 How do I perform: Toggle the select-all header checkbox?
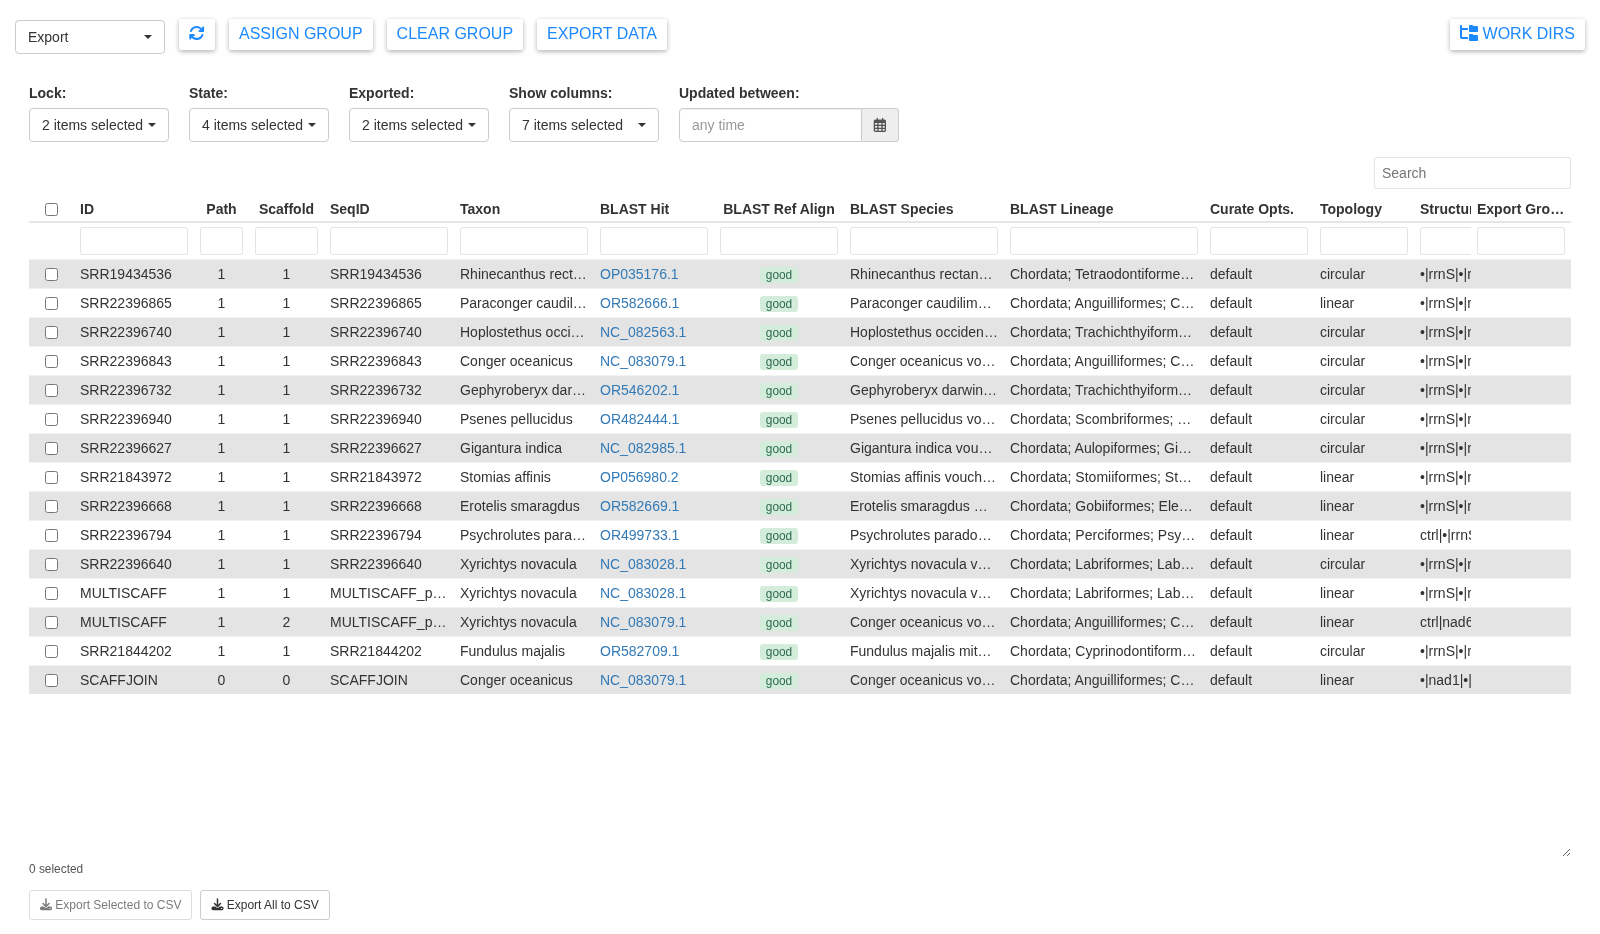tap(52, 209)
